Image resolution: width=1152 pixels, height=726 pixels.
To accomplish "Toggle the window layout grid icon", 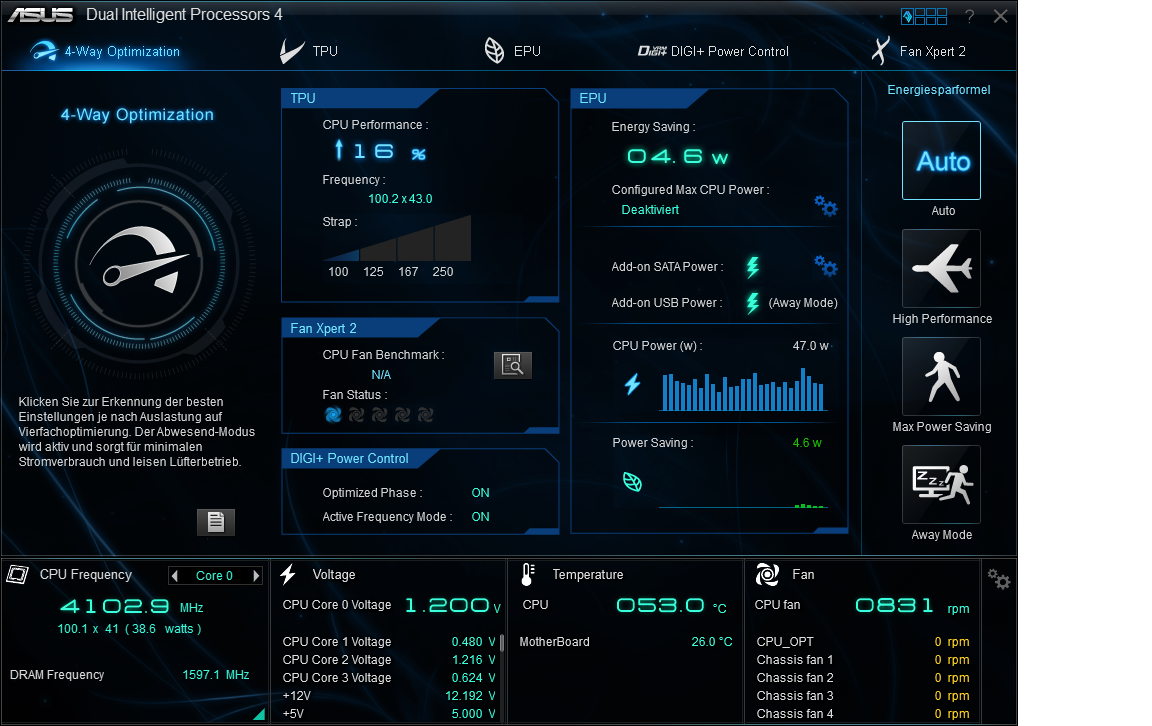I will (x=924, y=16).
